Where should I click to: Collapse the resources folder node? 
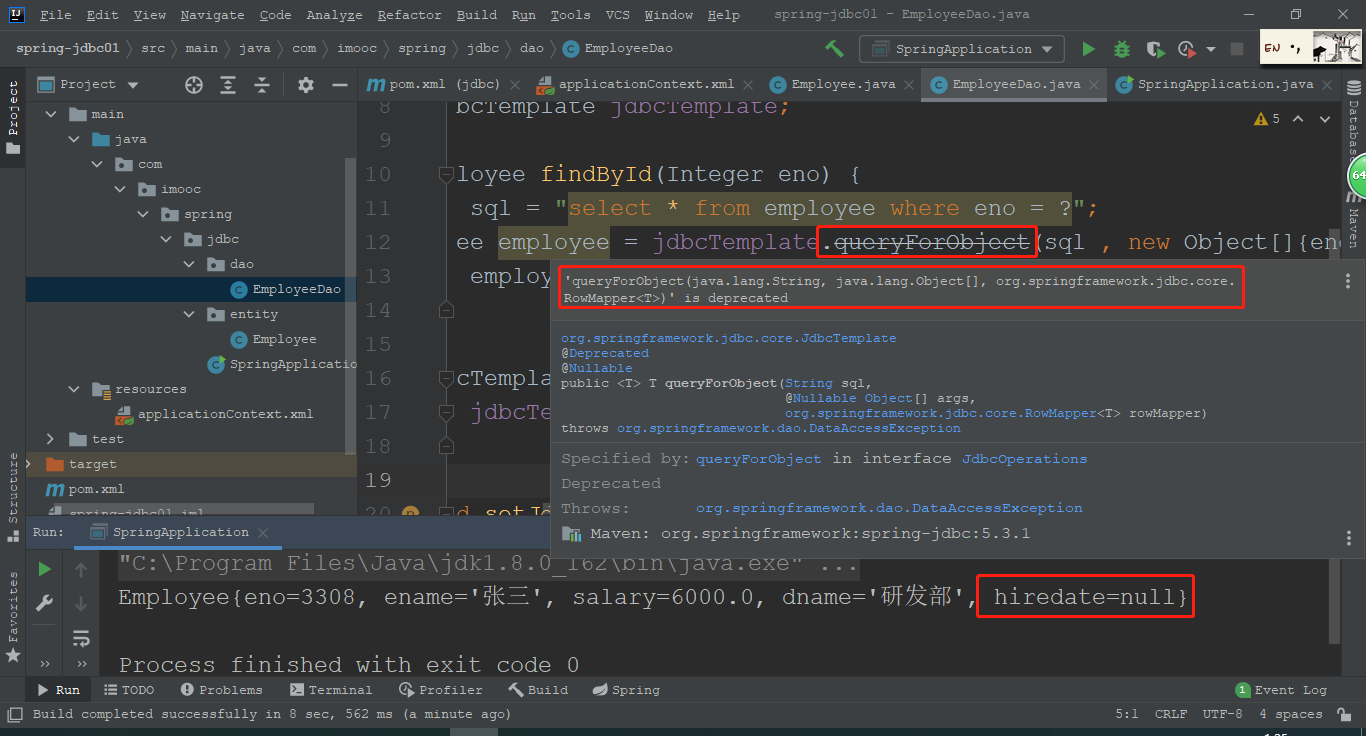(74, 389)
